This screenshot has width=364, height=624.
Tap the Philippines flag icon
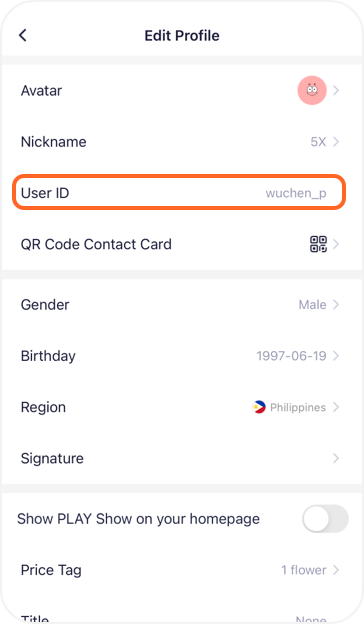(259, 407)
